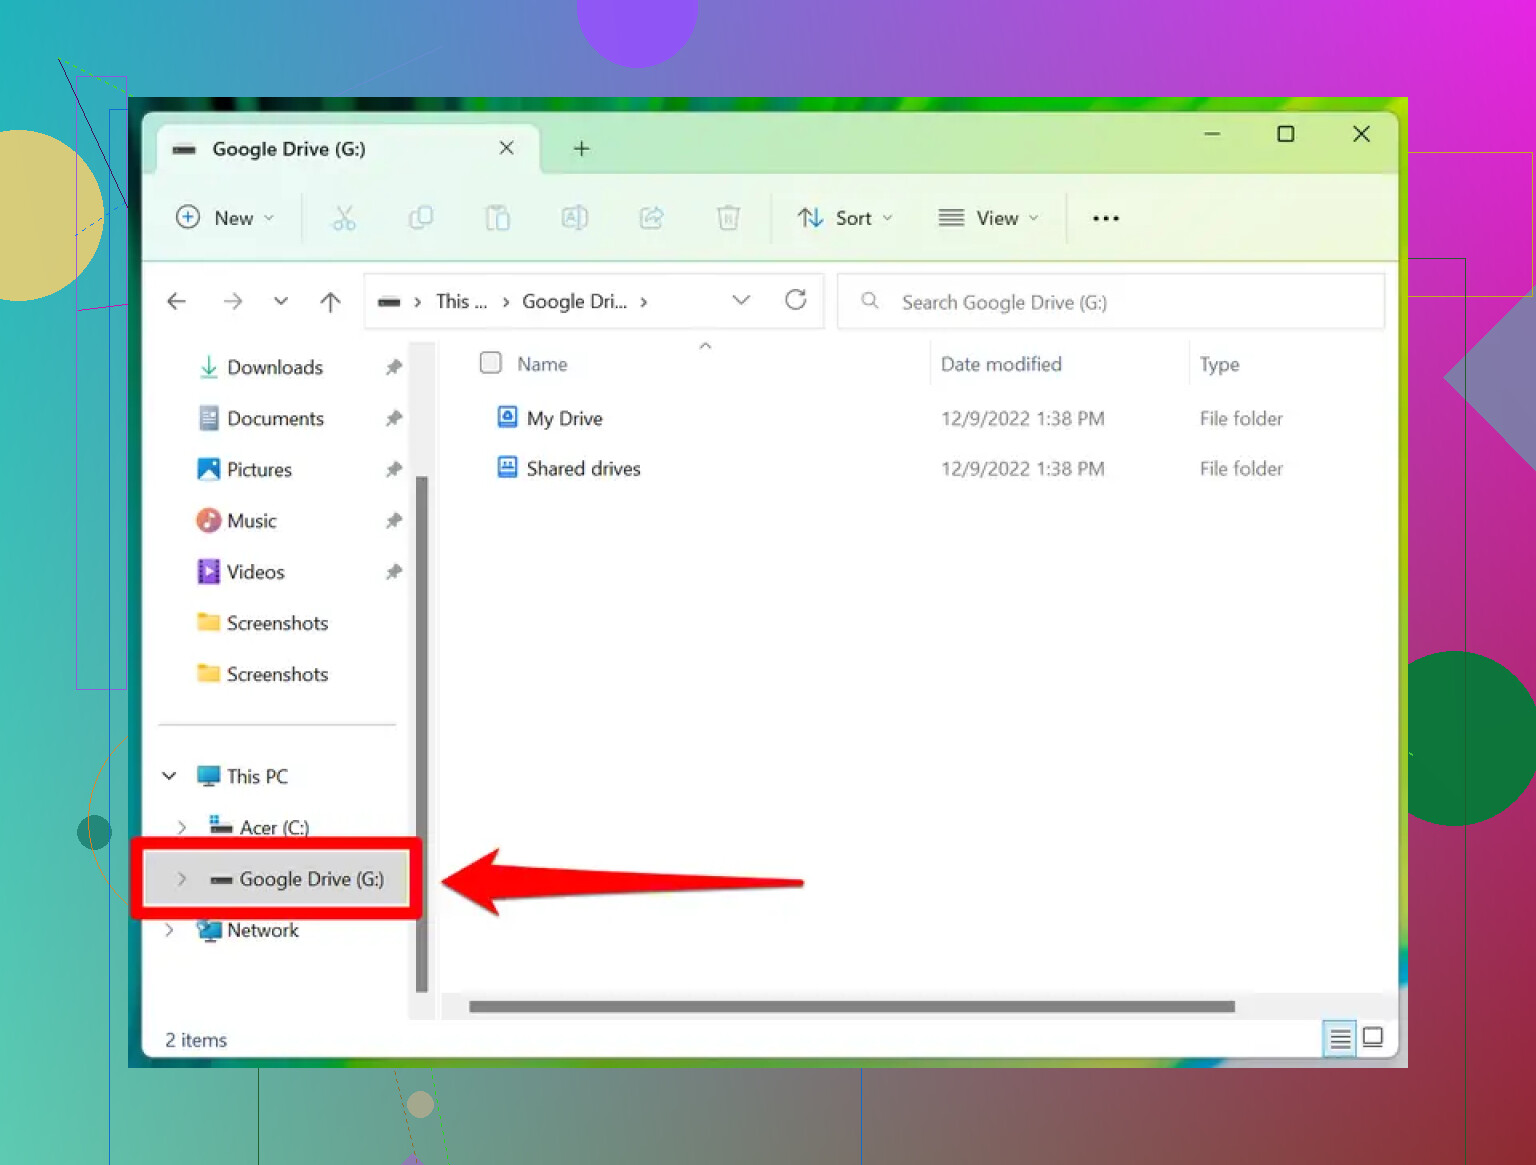The height and width of the screenshot is (1165, 1536).
Task: Click the horizontal scrollbar of file list
Action: (852, 1007)
